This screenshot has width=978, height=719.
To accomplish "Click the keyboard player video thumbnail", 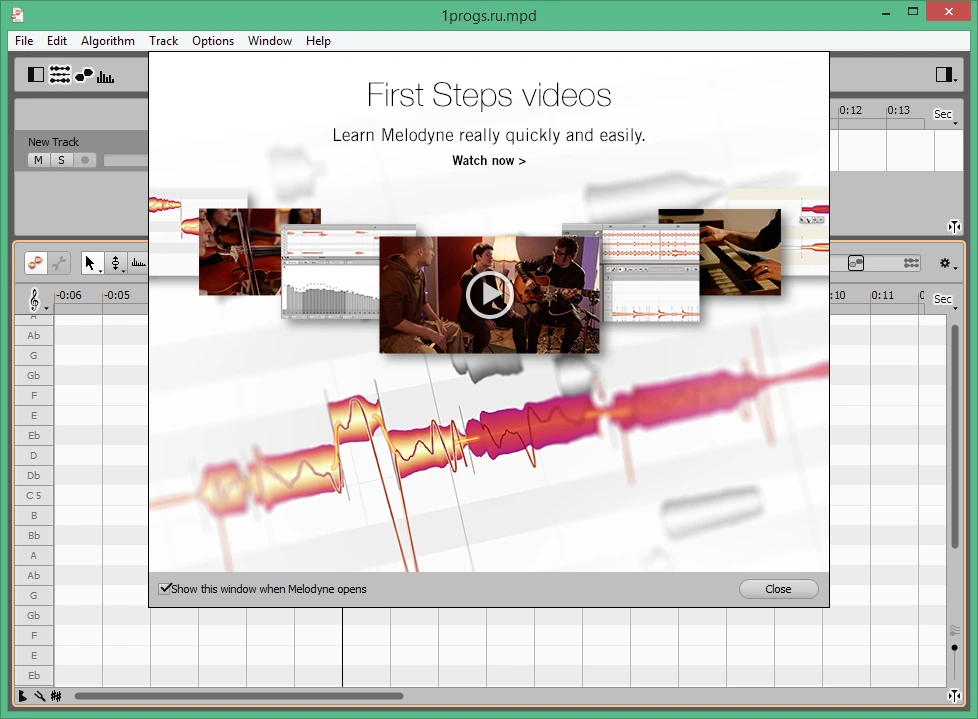I will pyautogui.click(x=740, y=252).
